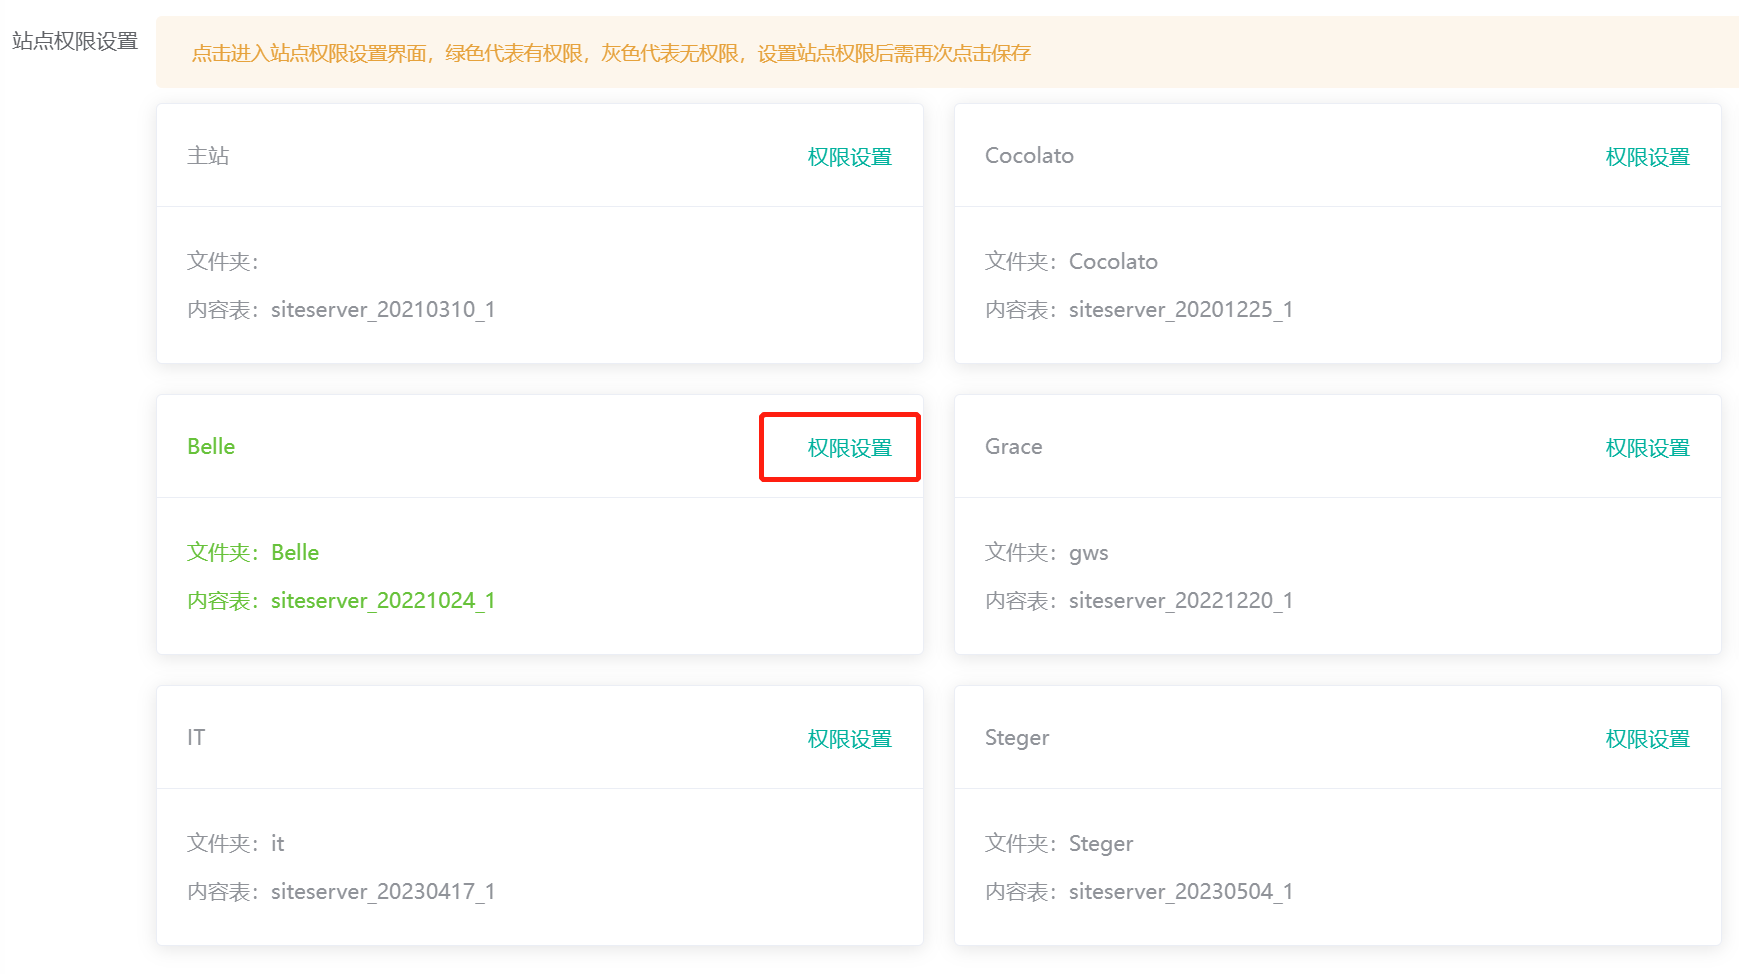Click the gws folder text in Grace card
The height and width of the screenshot is (974, 1739).
(1088, 553)
